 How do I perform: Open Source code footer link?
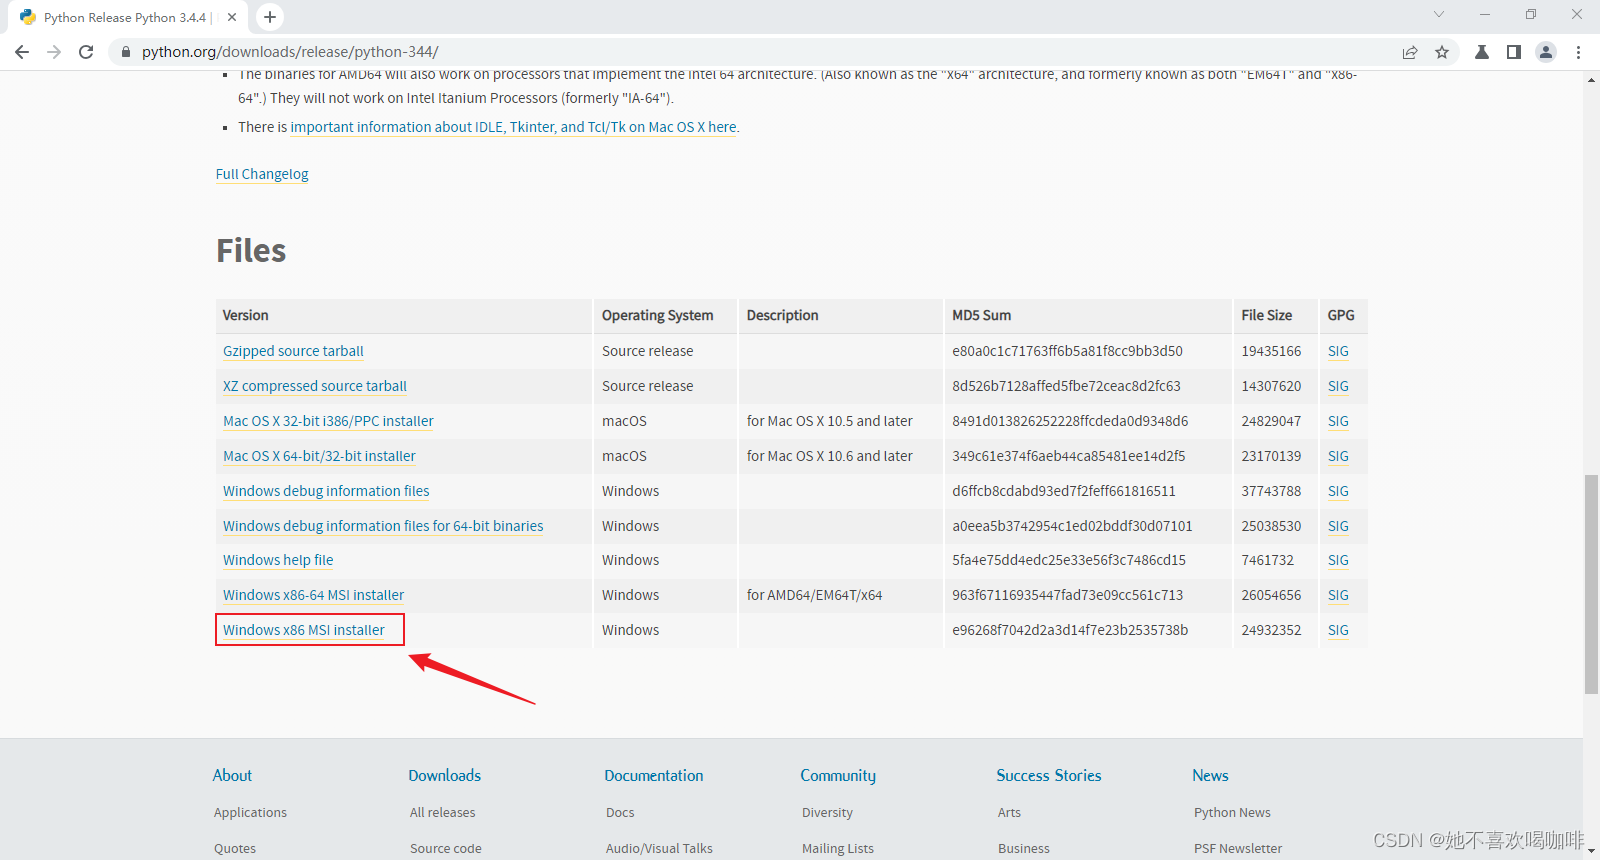click(446, 848)
